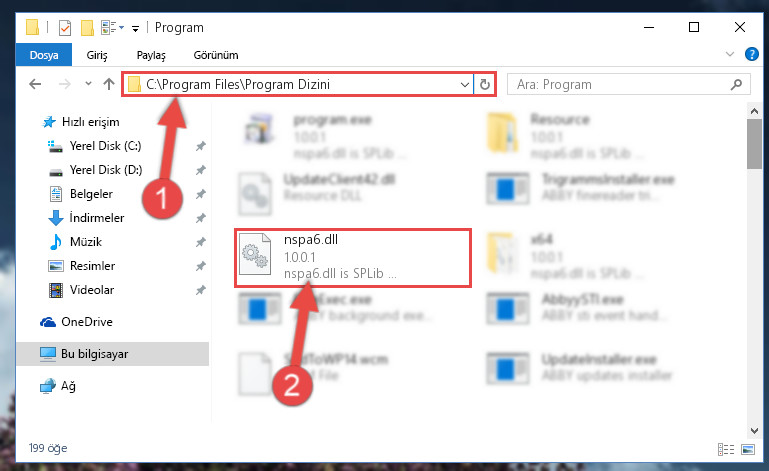Screen dimensions: 769x471
Task: Switch to large thumbnails view icon
Action: pyautogui.click(x=748, y=449)
